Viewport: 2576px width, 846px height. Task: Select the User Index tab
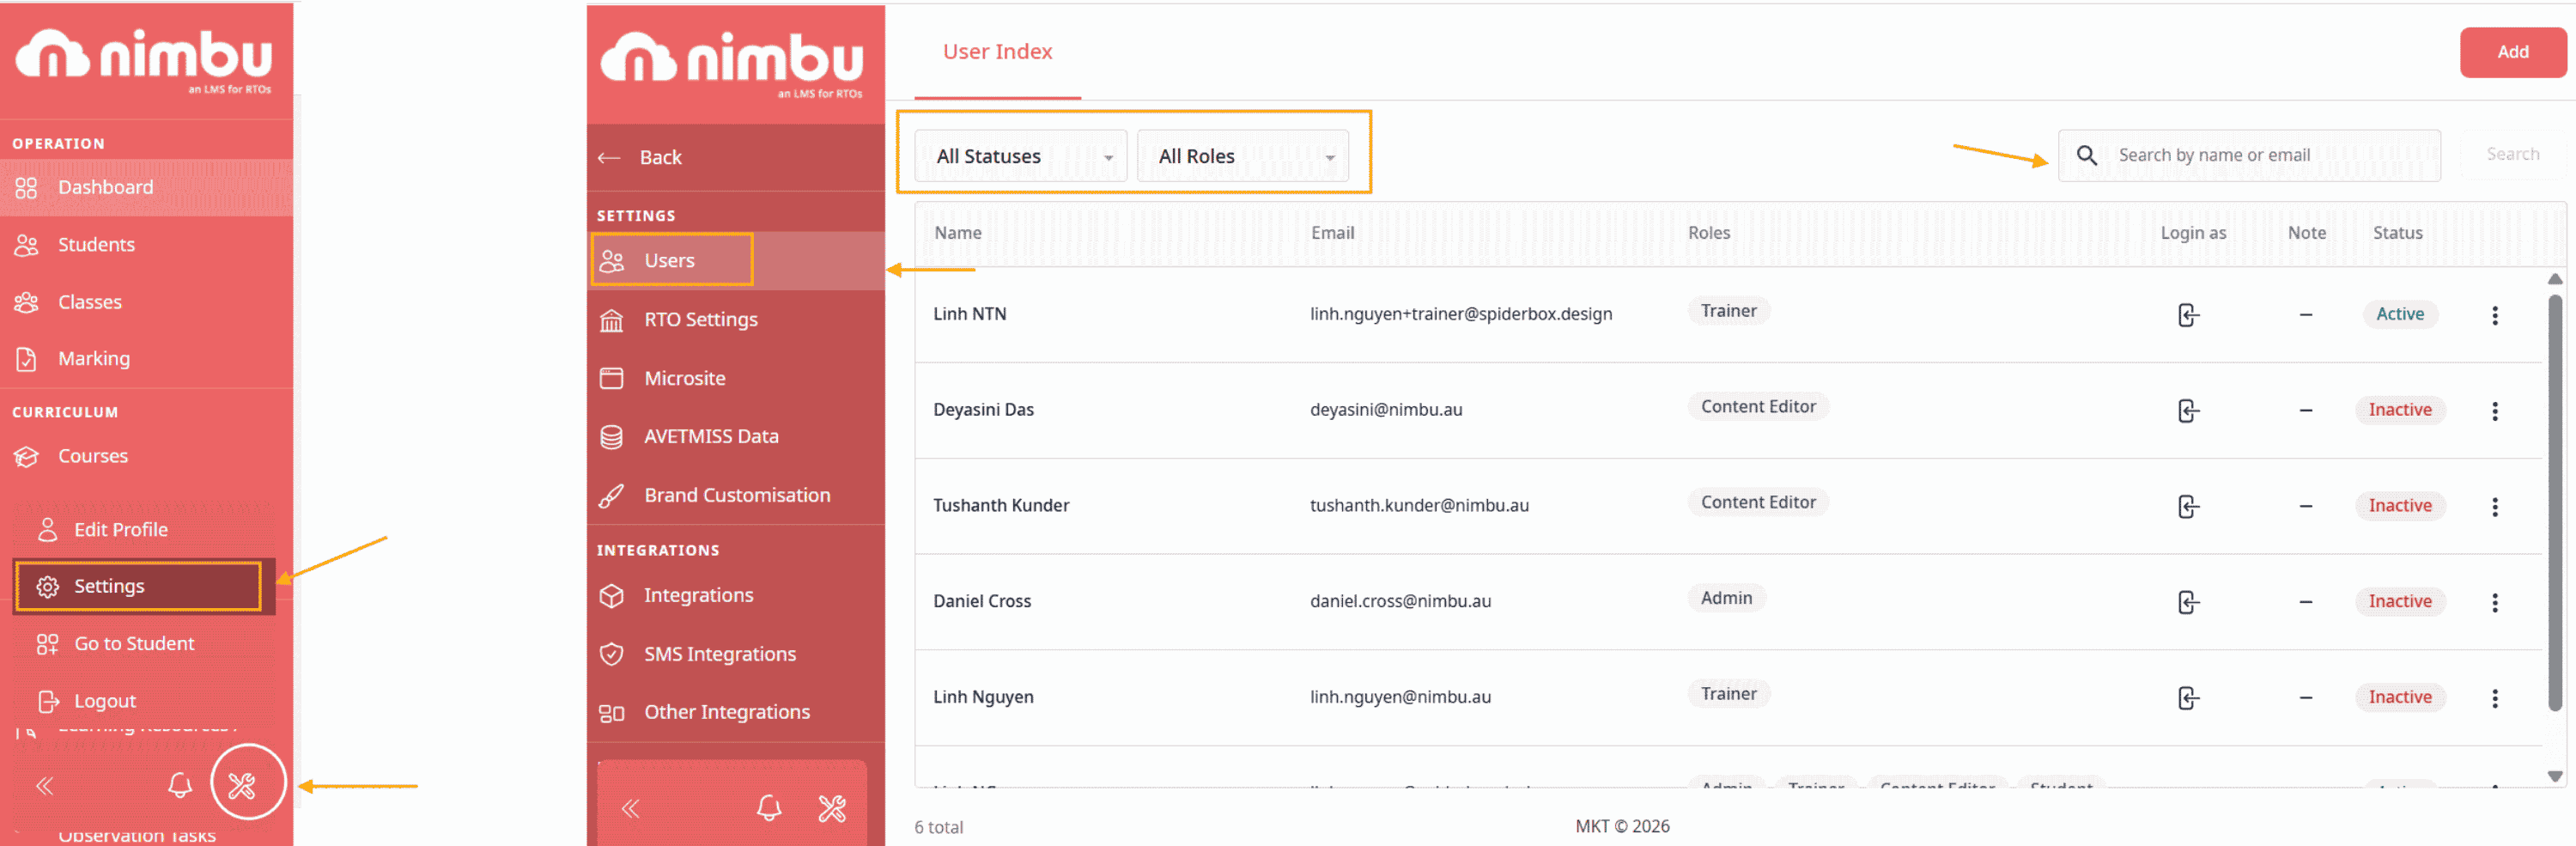tap(997, 52)
